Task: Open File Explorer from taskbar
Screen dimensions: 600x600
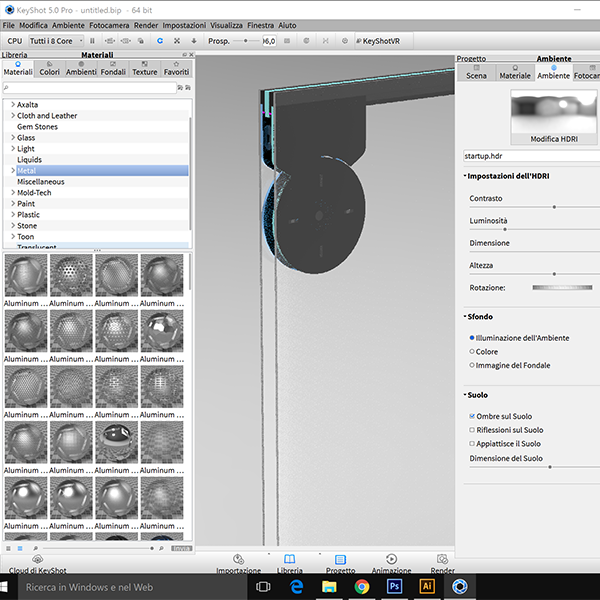Action: [329, 587]
